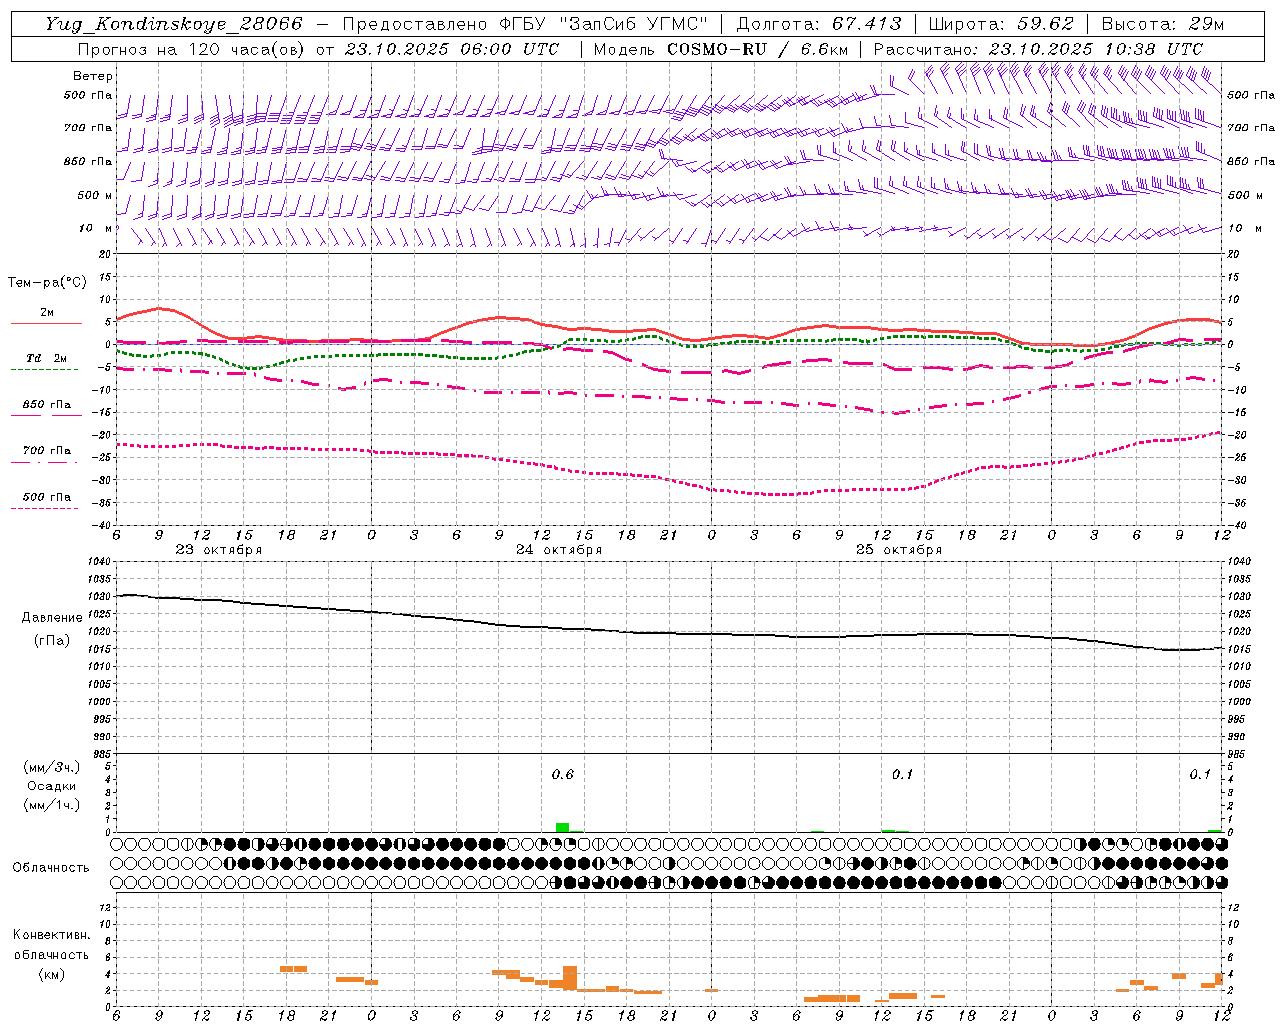Select the latitude value Широта: 59.62
Viewport: 1280px width, 1024px height.
pos(1001,24)
